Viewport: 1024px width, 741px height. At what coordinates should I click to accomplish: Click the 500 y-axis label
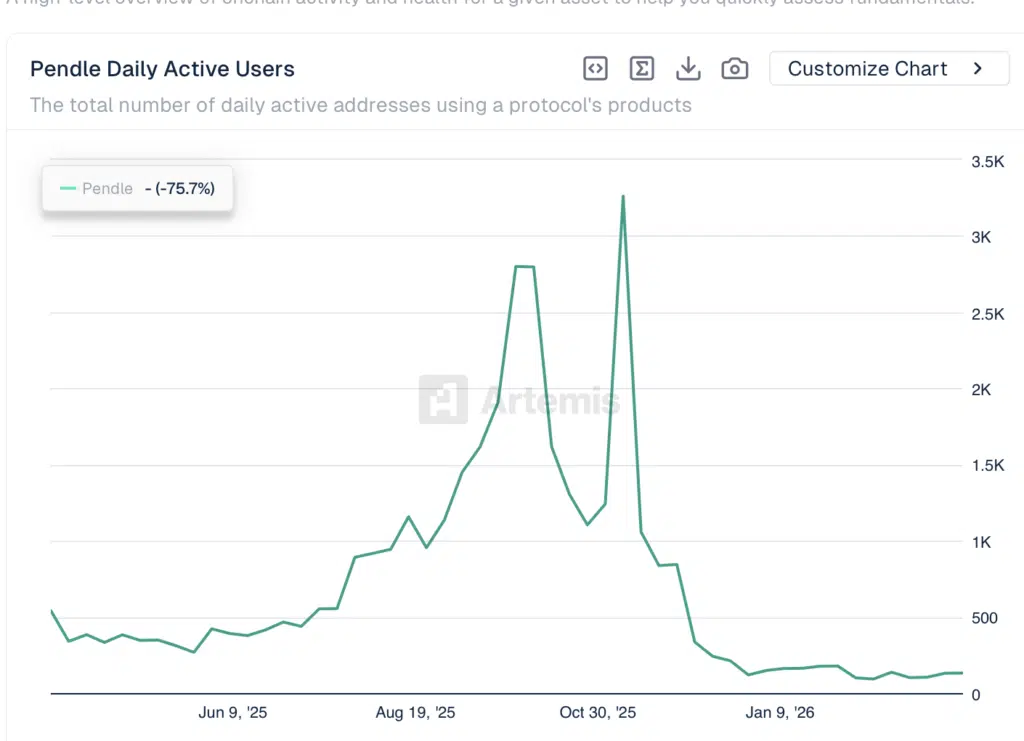(984, 618)
